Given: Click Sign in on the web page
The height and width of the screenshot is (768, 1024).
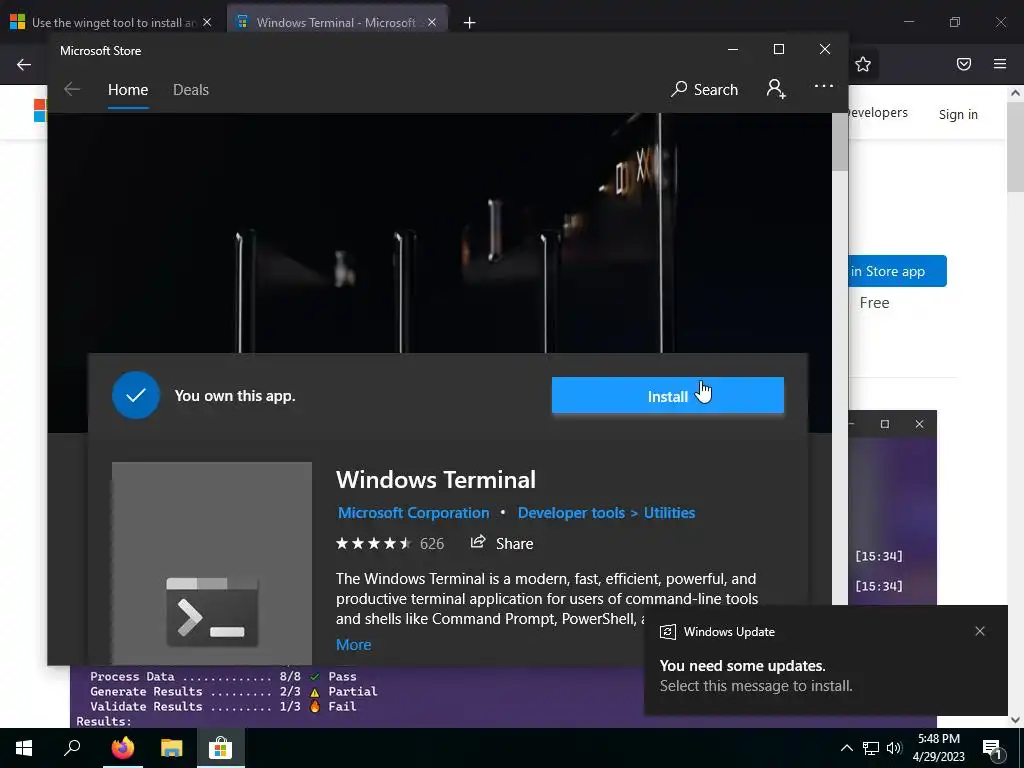Looking at the screenshot, I should click(x=958, y=114).
